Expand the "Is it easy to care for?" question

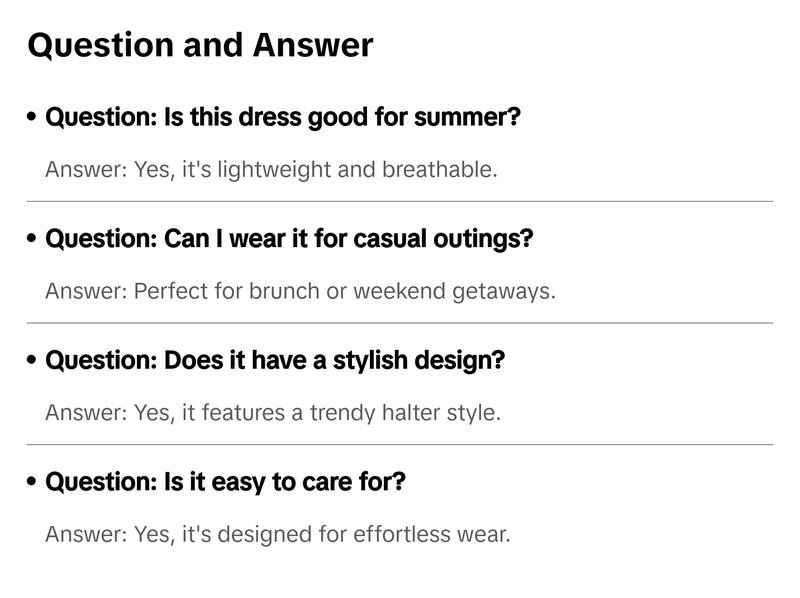pos(225,482)
